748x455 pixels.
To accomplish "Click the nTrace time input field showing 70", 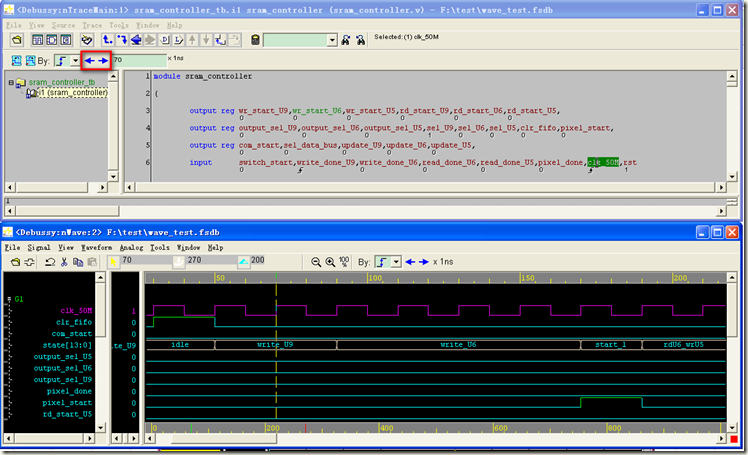I will click(139, 60).
